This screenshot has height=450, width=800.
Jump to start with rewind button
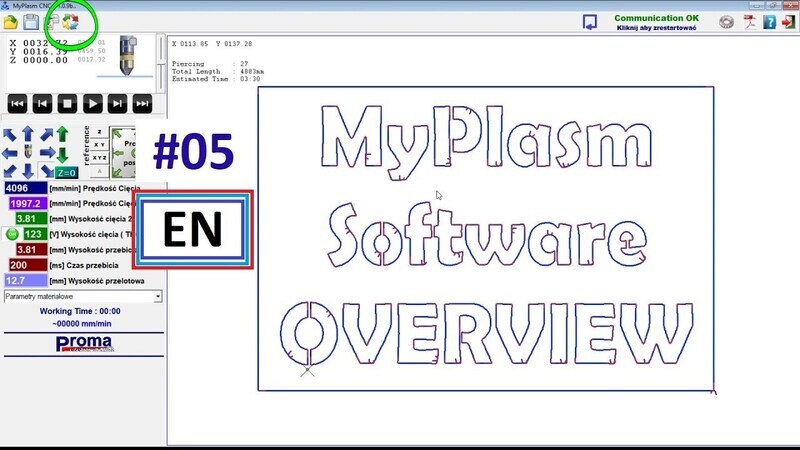point(17,104)
